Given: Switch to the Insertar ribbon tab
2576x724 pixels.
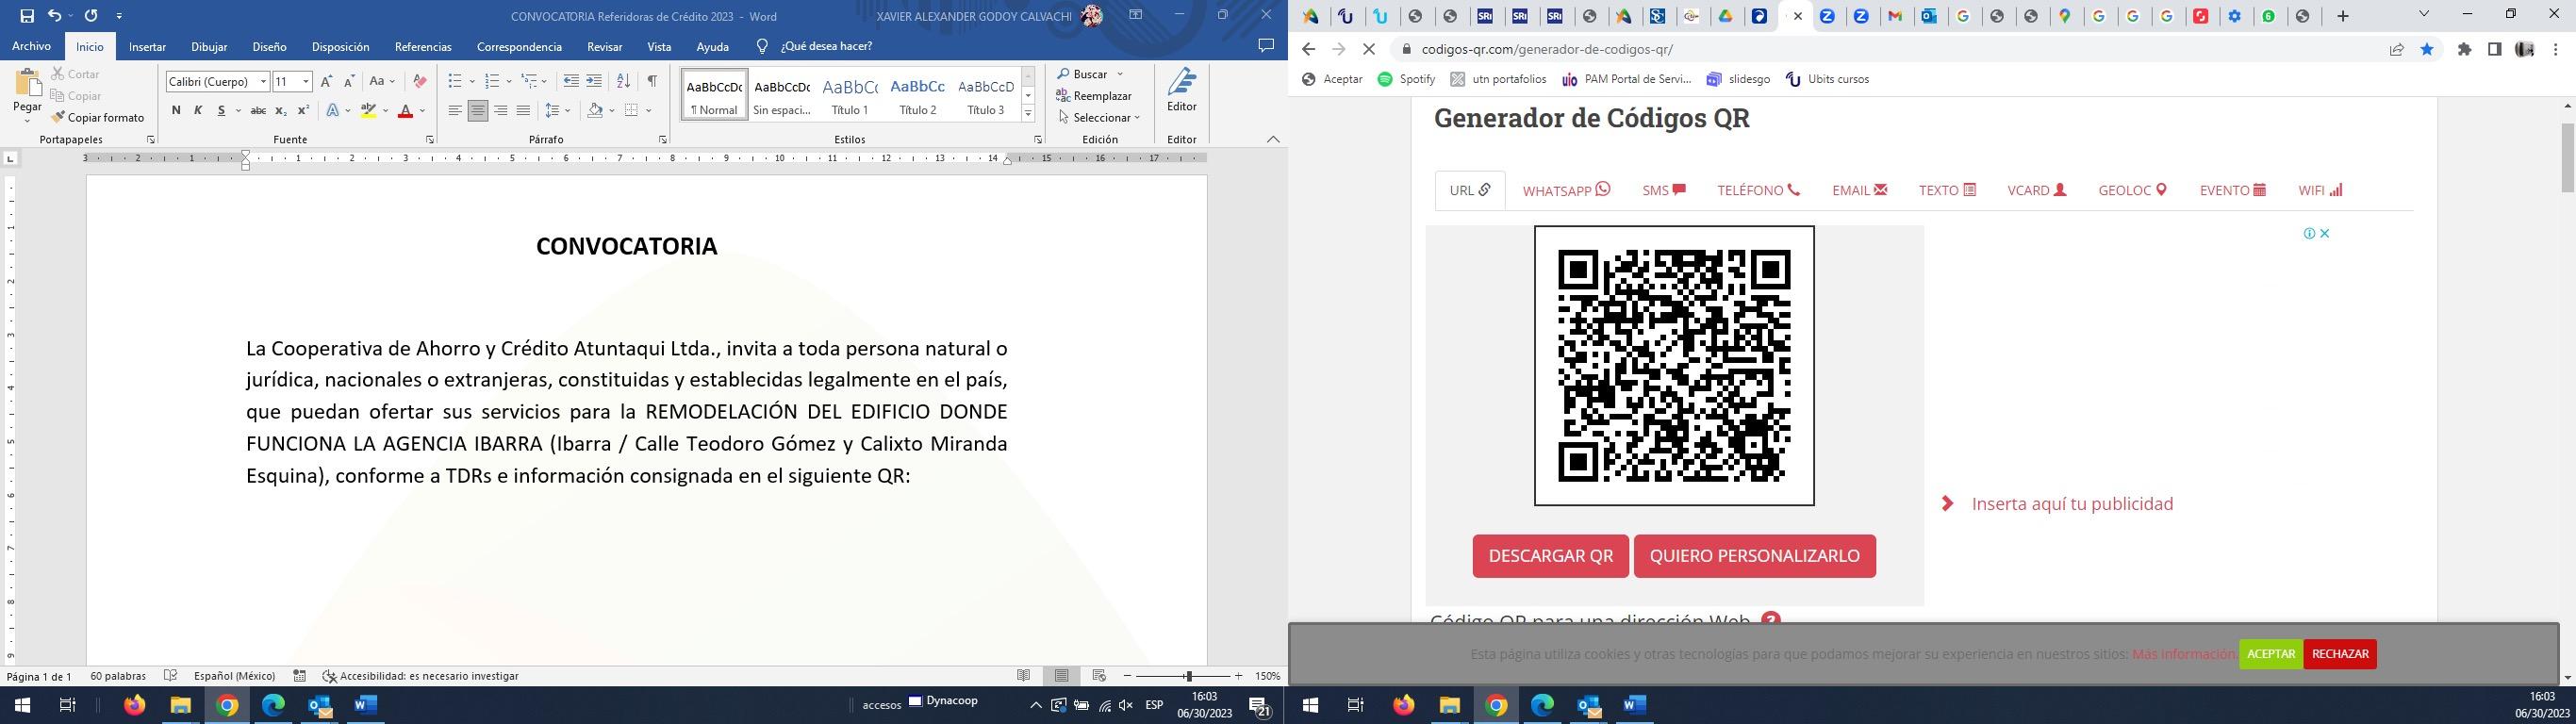Looking at the screenshot, I should coord(147,47).
